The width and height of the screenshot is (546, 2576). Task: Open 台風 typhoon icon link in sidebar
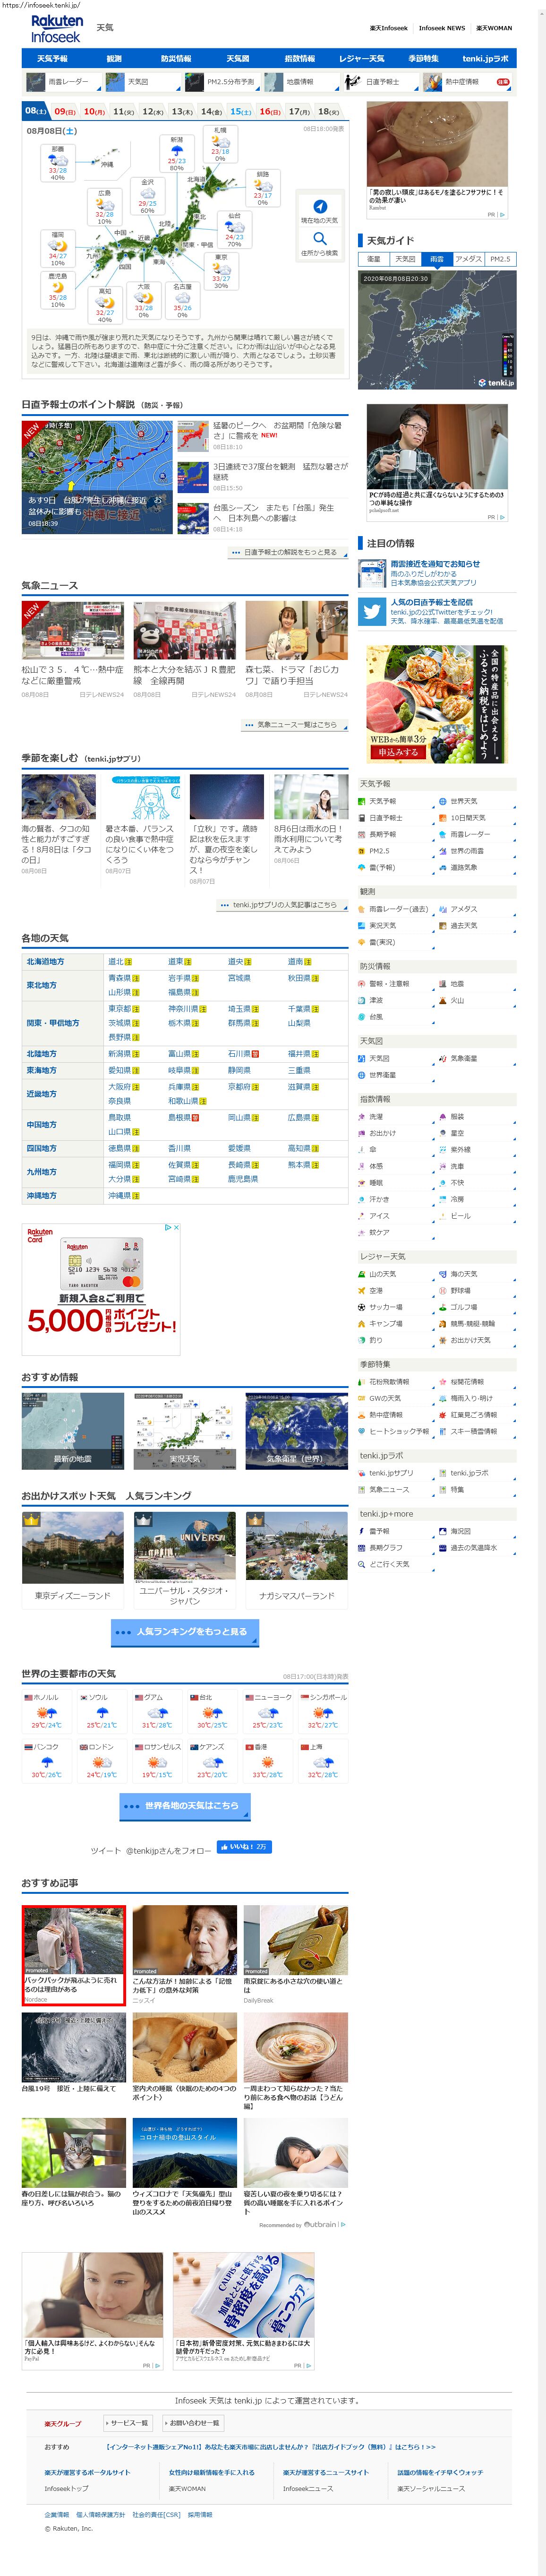tap(362, 1017)
